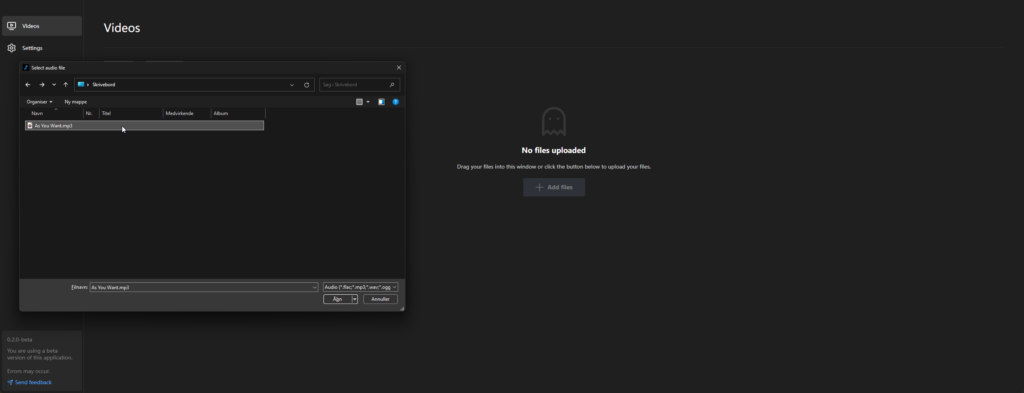Click the dialog's music note title icon

pyautogui.click(x=26, y=68)
